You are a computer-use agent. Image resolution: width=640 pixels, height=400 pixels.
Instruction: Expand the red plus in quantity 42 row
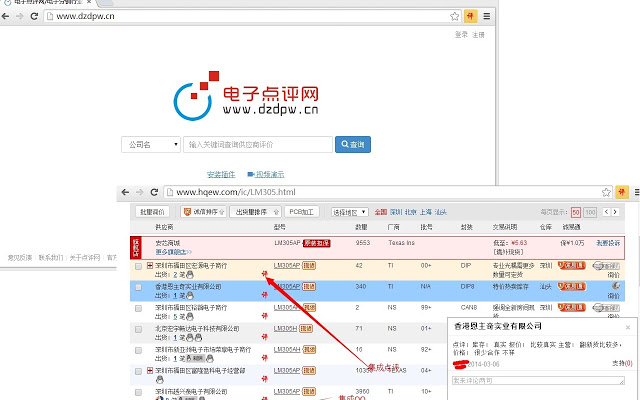(x=150, y=266)
